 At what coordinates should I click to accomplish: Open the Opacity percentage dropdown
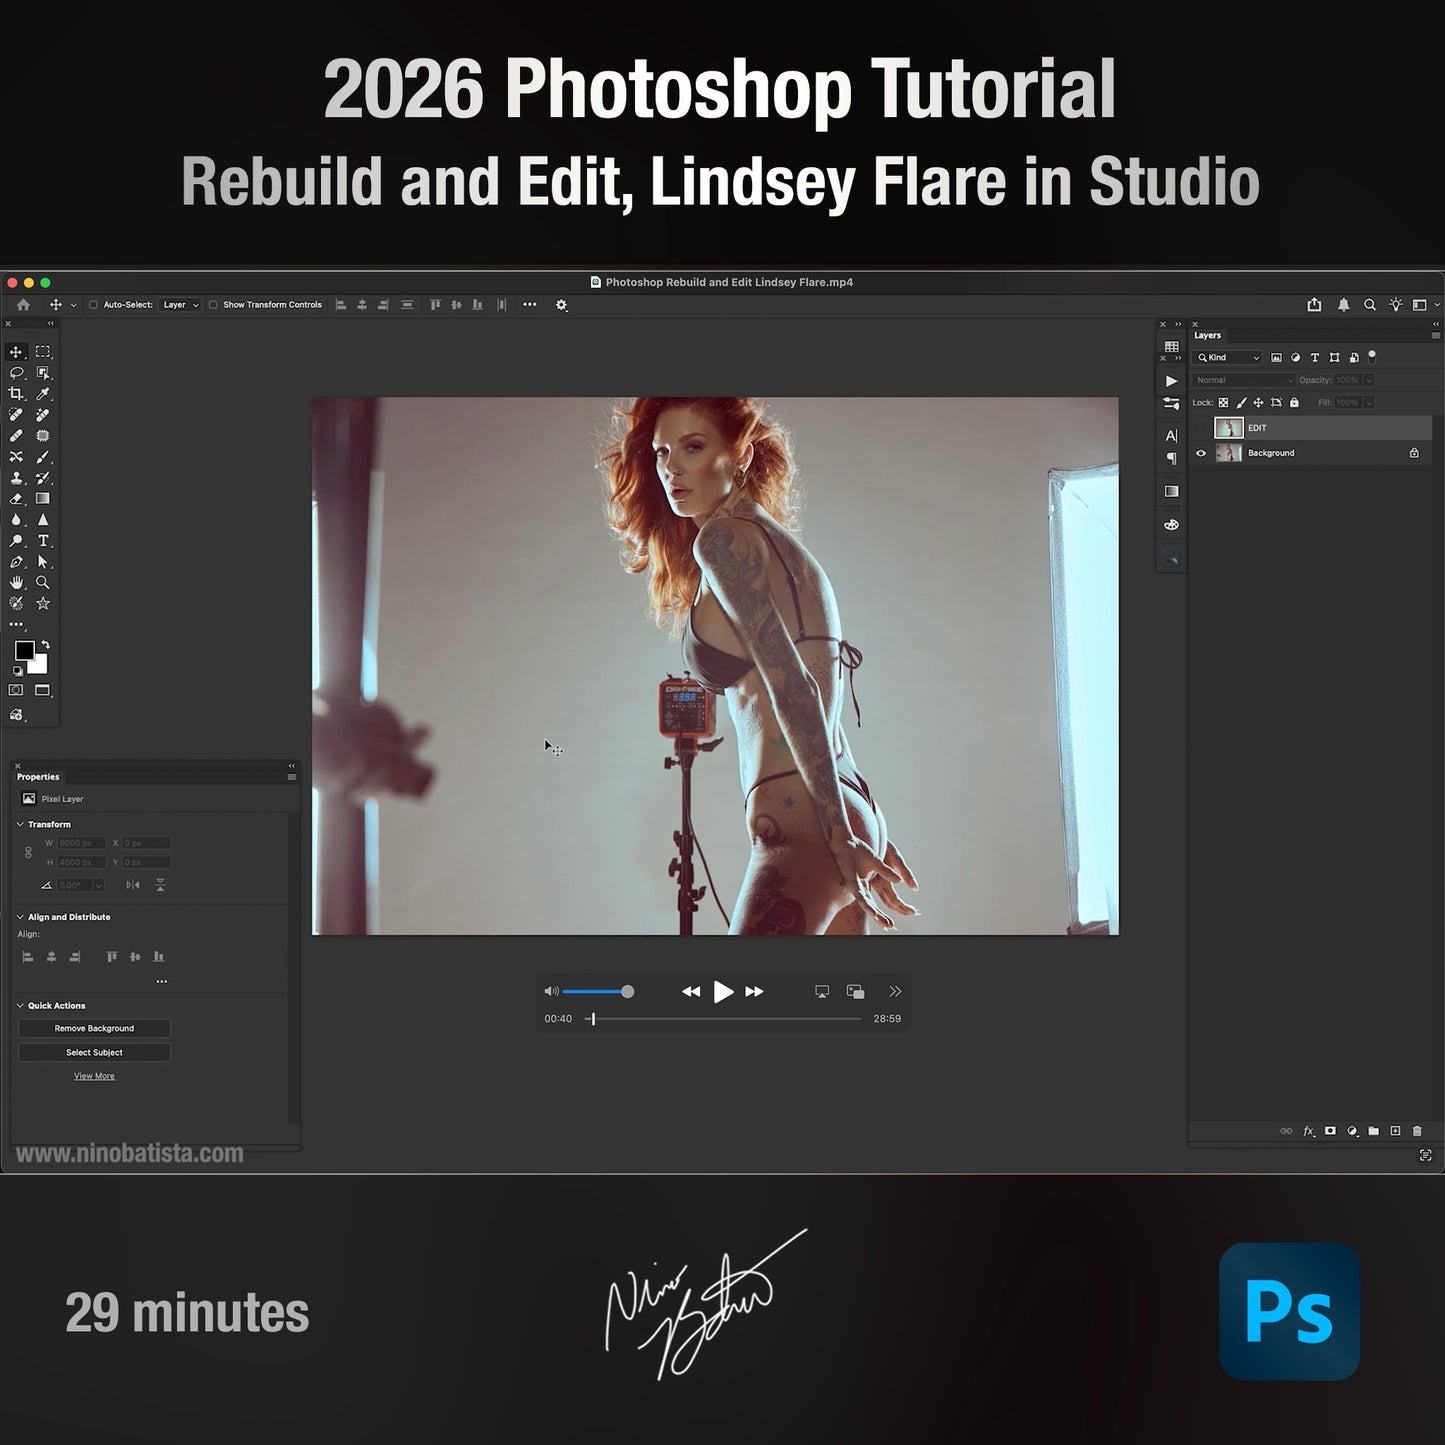click(x=1369, y=380)
